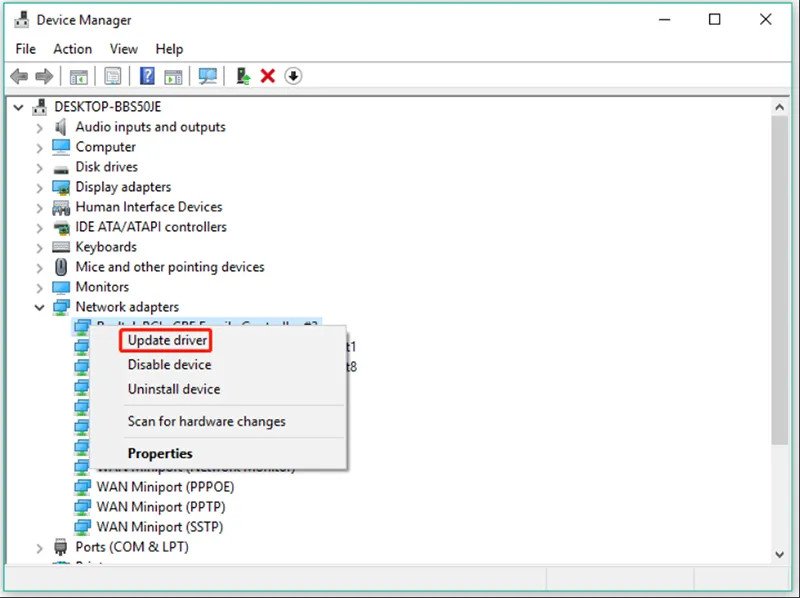
Task: Click the blue Help question mark icon
Action: point(147,76)
